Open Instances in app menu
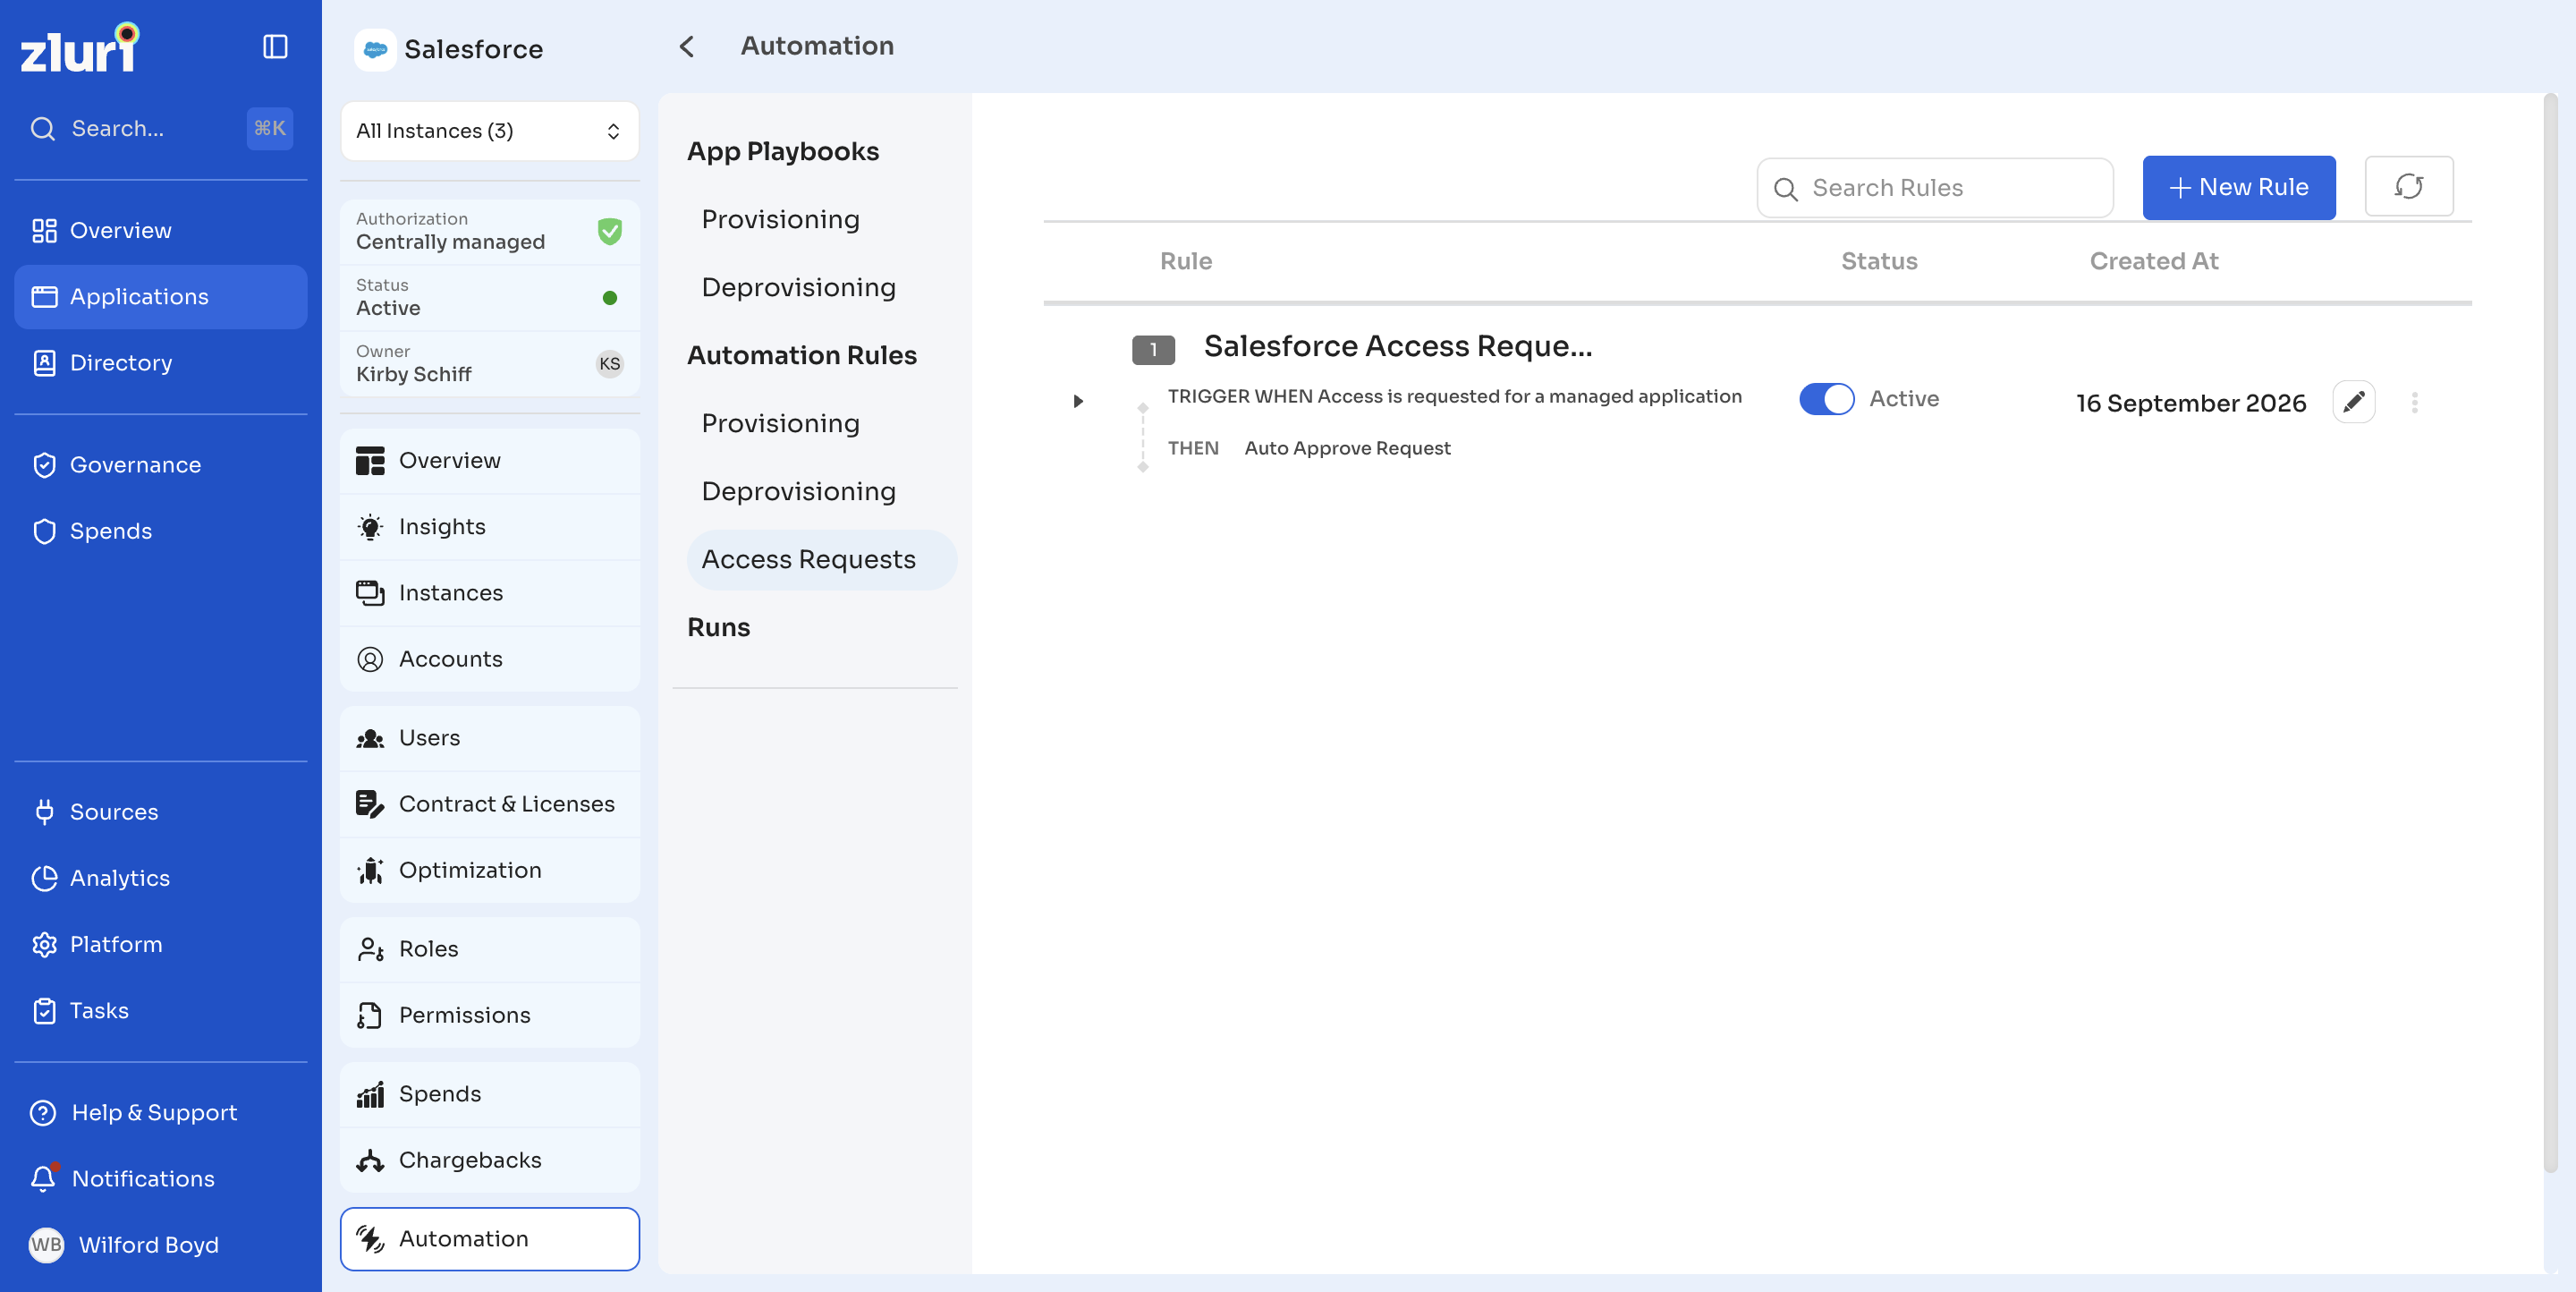2576x1292 pixels. click(x=489, y=593)
